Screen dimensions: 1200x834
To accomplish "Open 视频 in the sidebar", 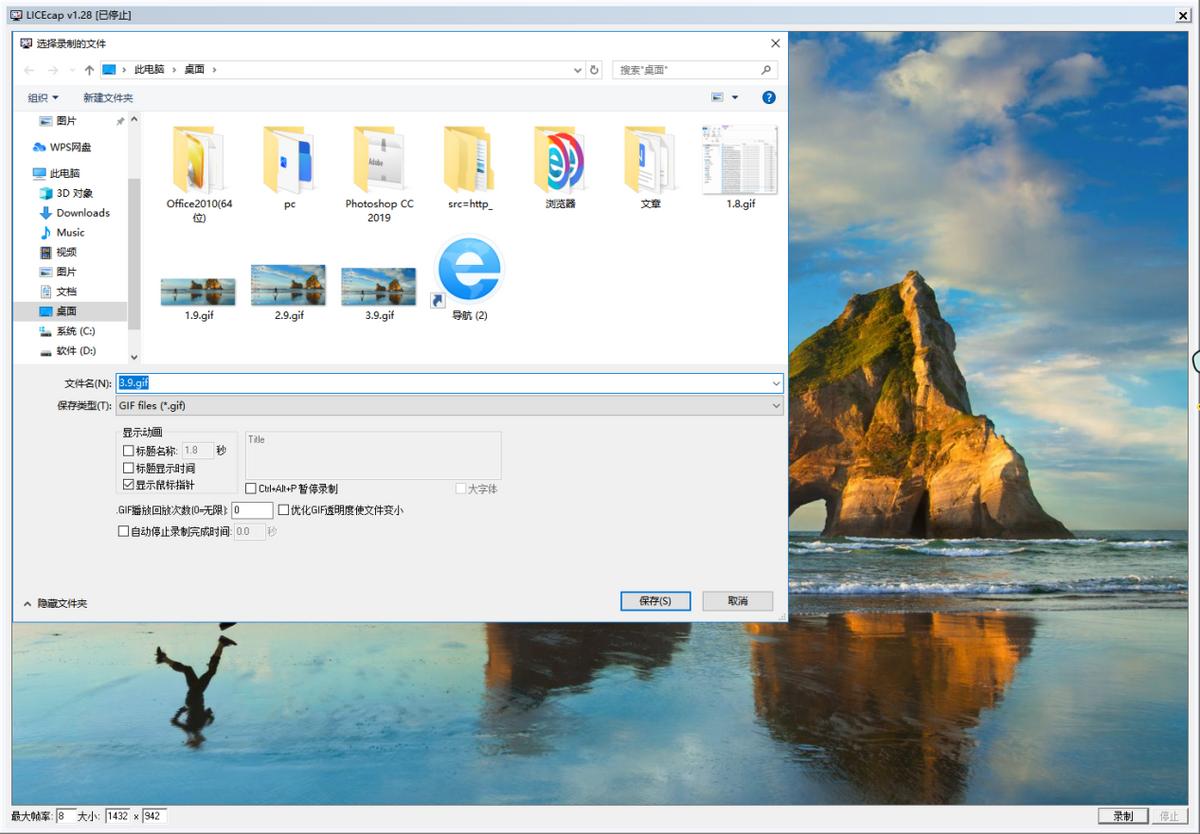I will click(66, 252).
